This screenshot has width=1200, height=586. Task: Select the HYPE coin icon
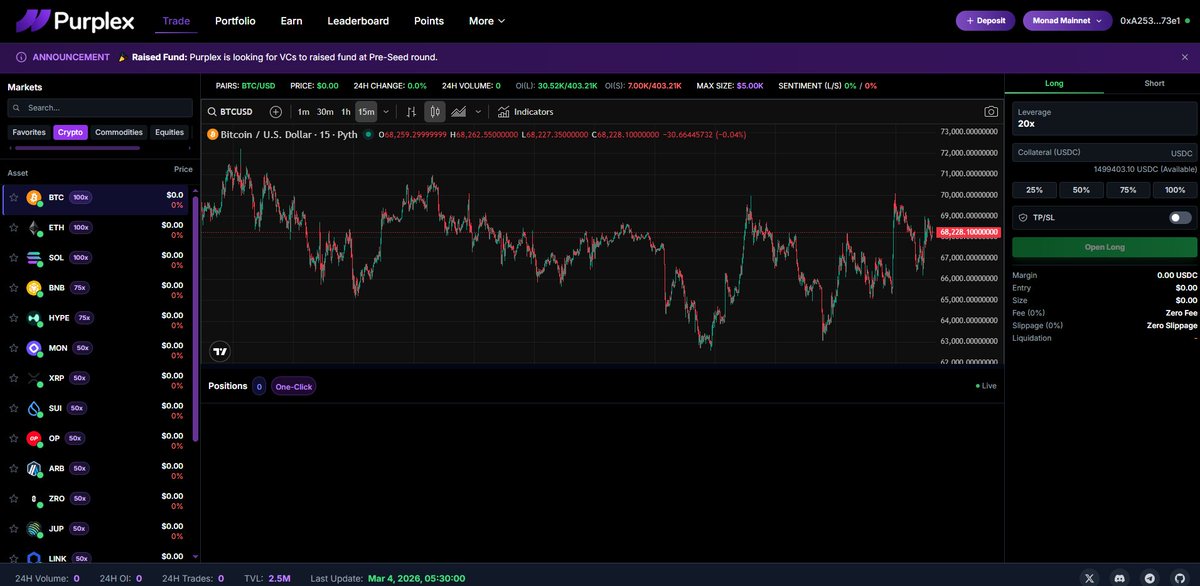(34, 318)
